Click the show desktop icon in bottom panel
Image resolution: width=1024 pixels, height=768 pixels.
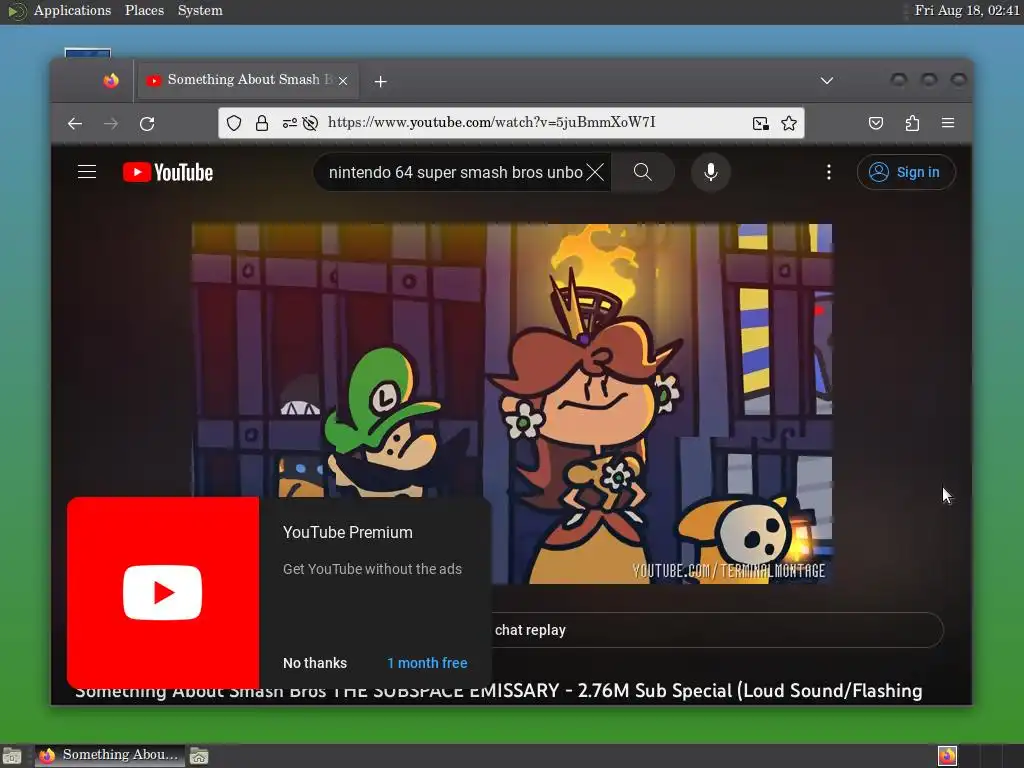(12, 756)
